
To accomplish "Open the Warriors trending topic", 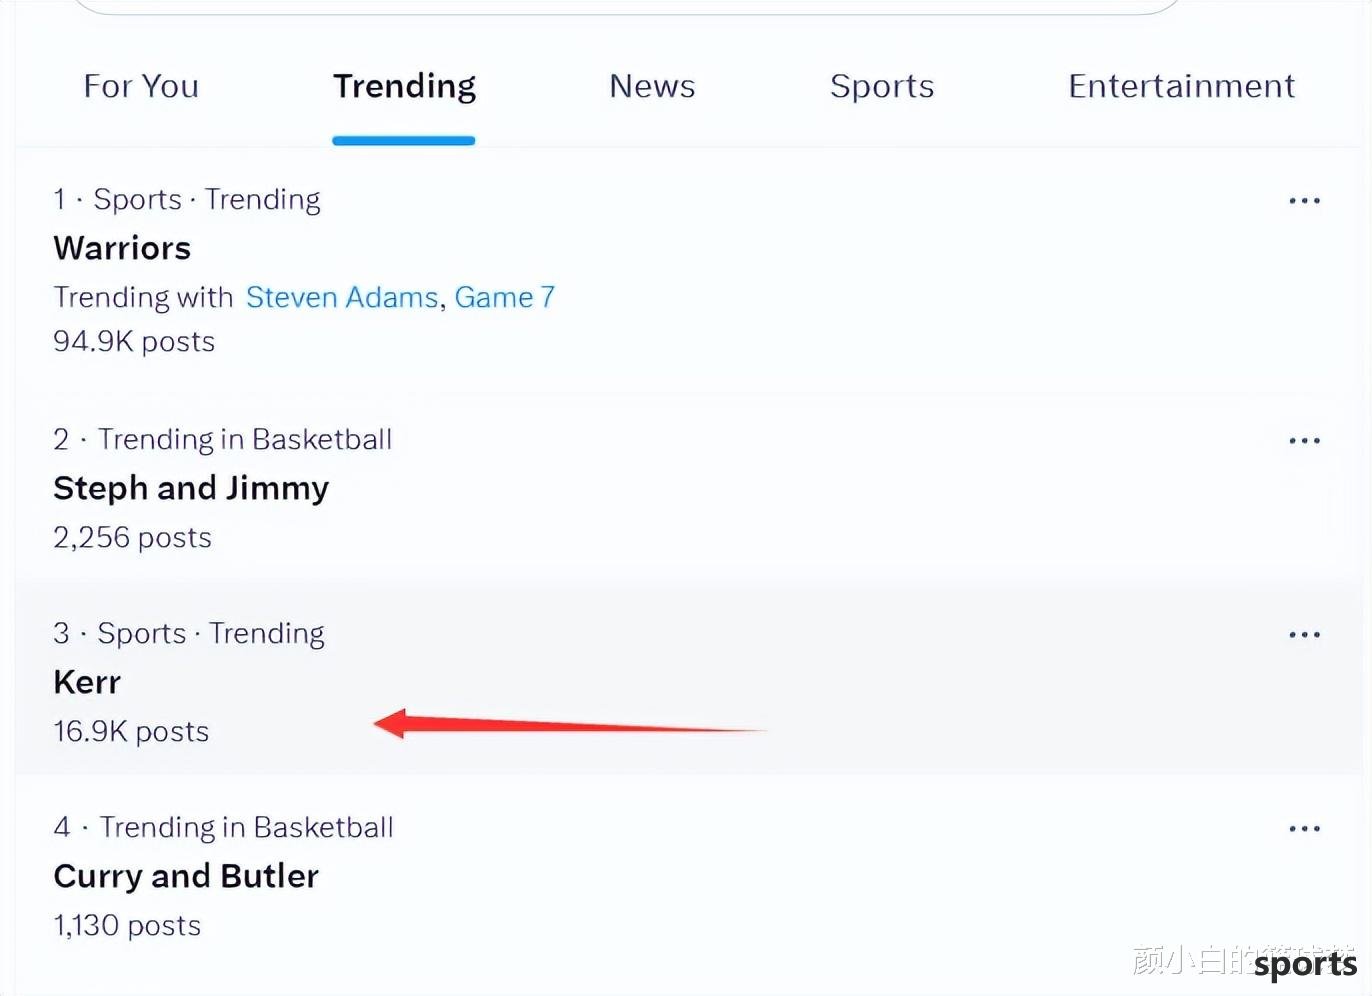I will click(x=122, y=248).
